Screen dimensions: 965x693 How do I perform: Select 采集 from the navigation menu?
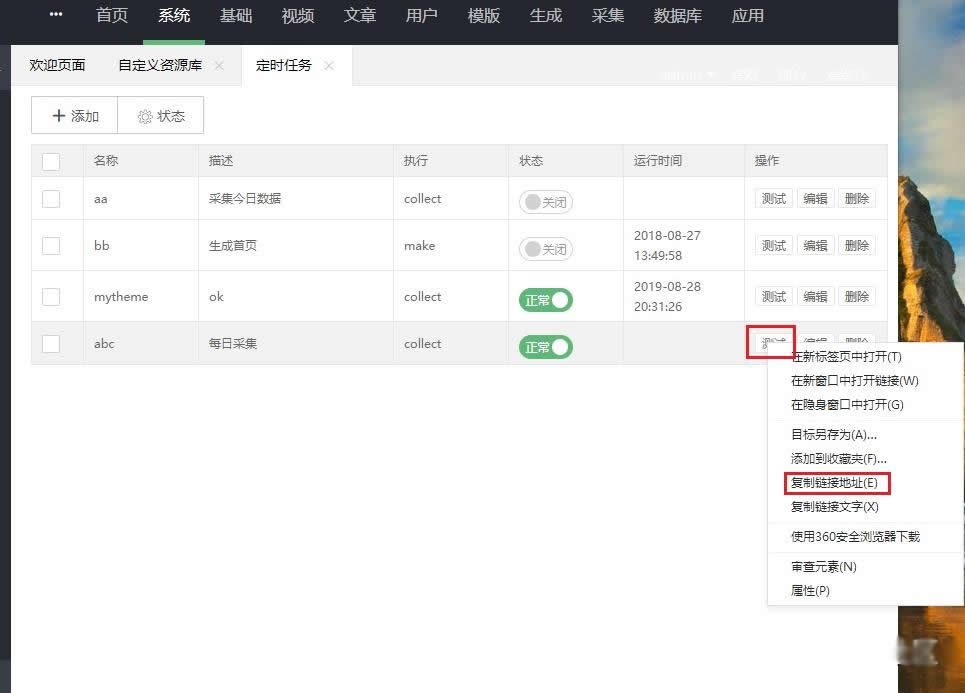pyautogui.click(x=608, y=16)
